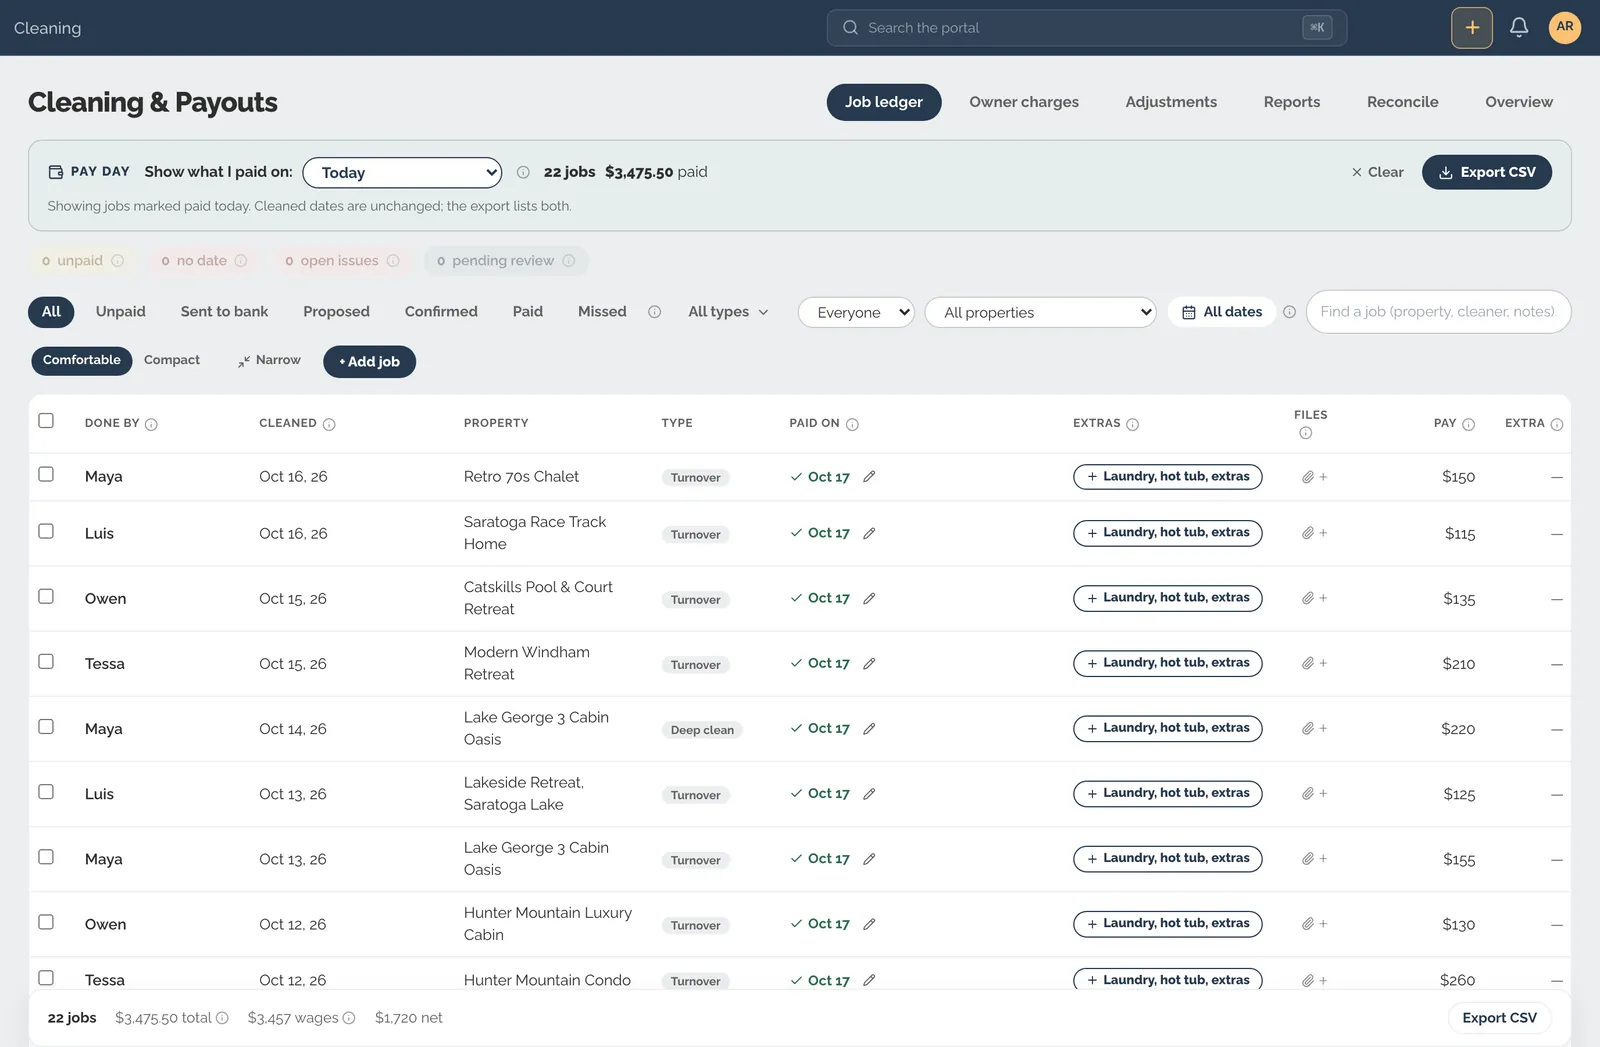Edit paid date for Retro 70s Chalet
1600x1047 pixels.
(869, 477)
